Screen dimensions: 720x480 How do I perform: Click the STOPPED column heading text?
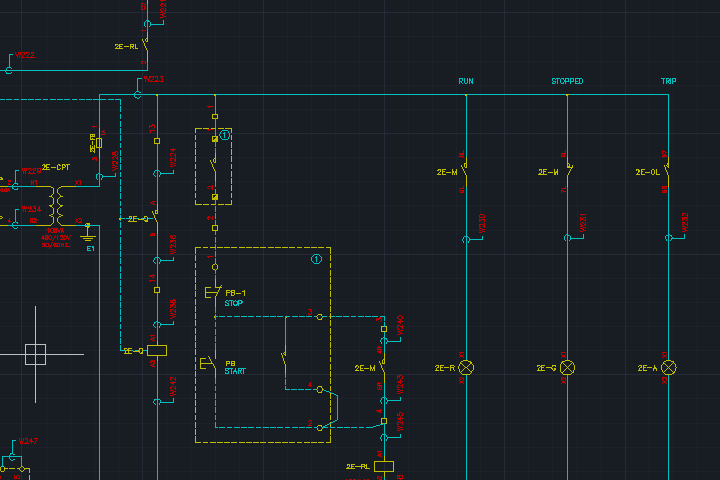click(x=567, y=81)
